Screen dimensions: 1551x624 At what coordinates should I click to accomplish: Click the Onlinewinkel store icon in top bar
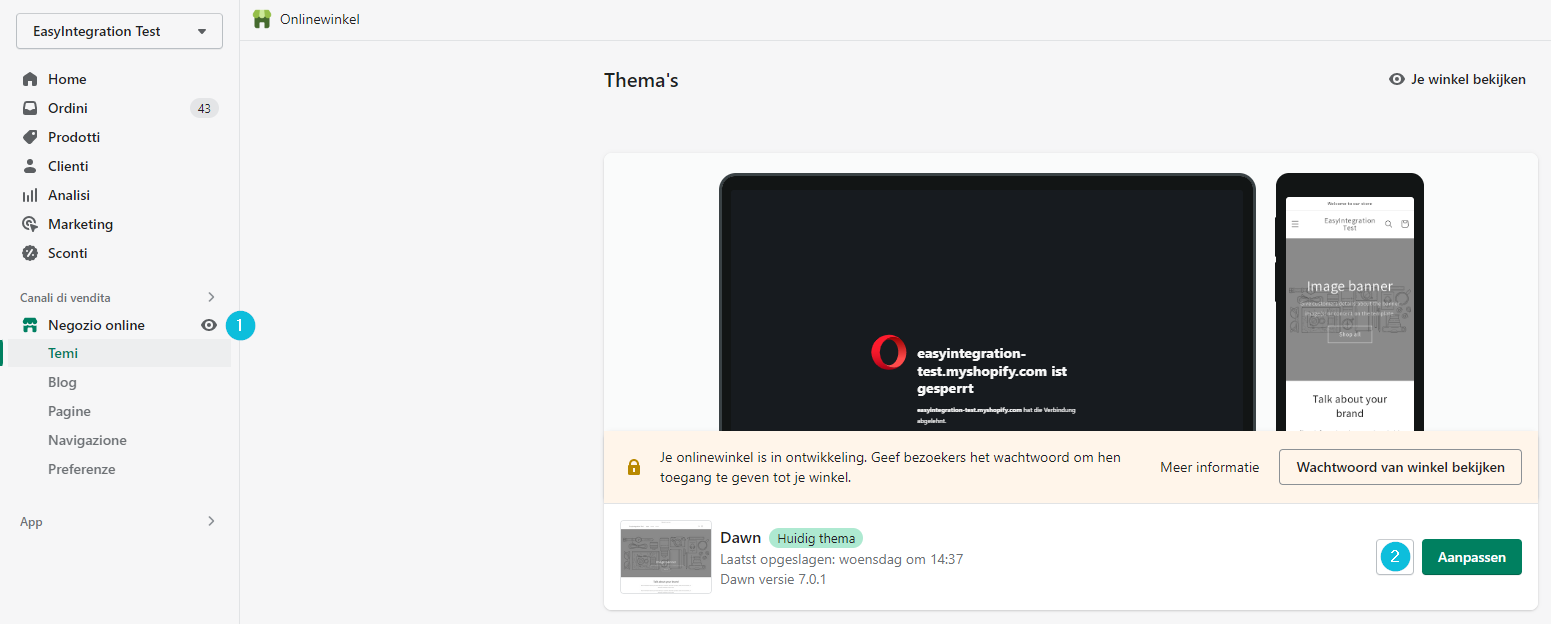click(262, 19)
